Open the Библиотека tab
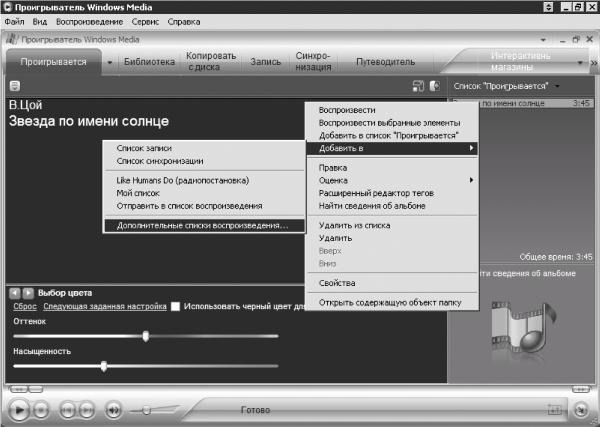Image resolution: width=600 pixels, height=427 pixels. 150,62
